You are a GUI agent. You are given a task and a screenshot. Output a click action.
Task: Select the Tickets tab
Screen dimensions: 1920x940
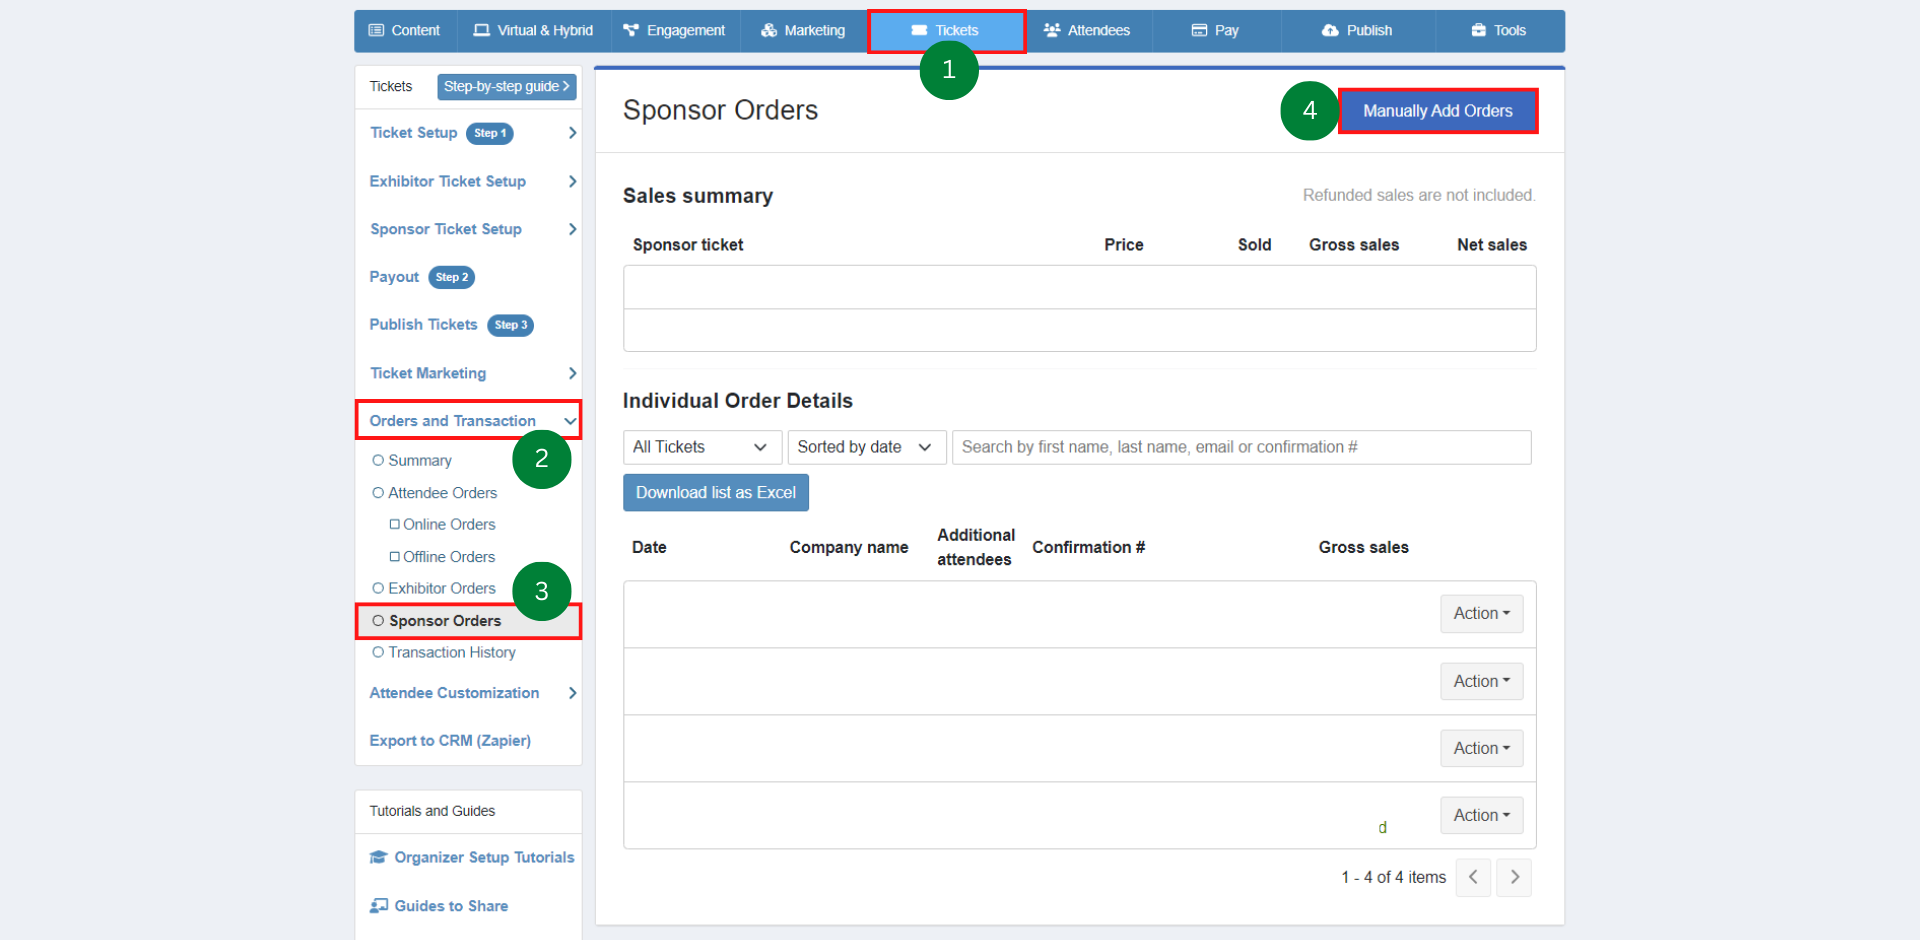pyautogui.click(x=946, y=31)
